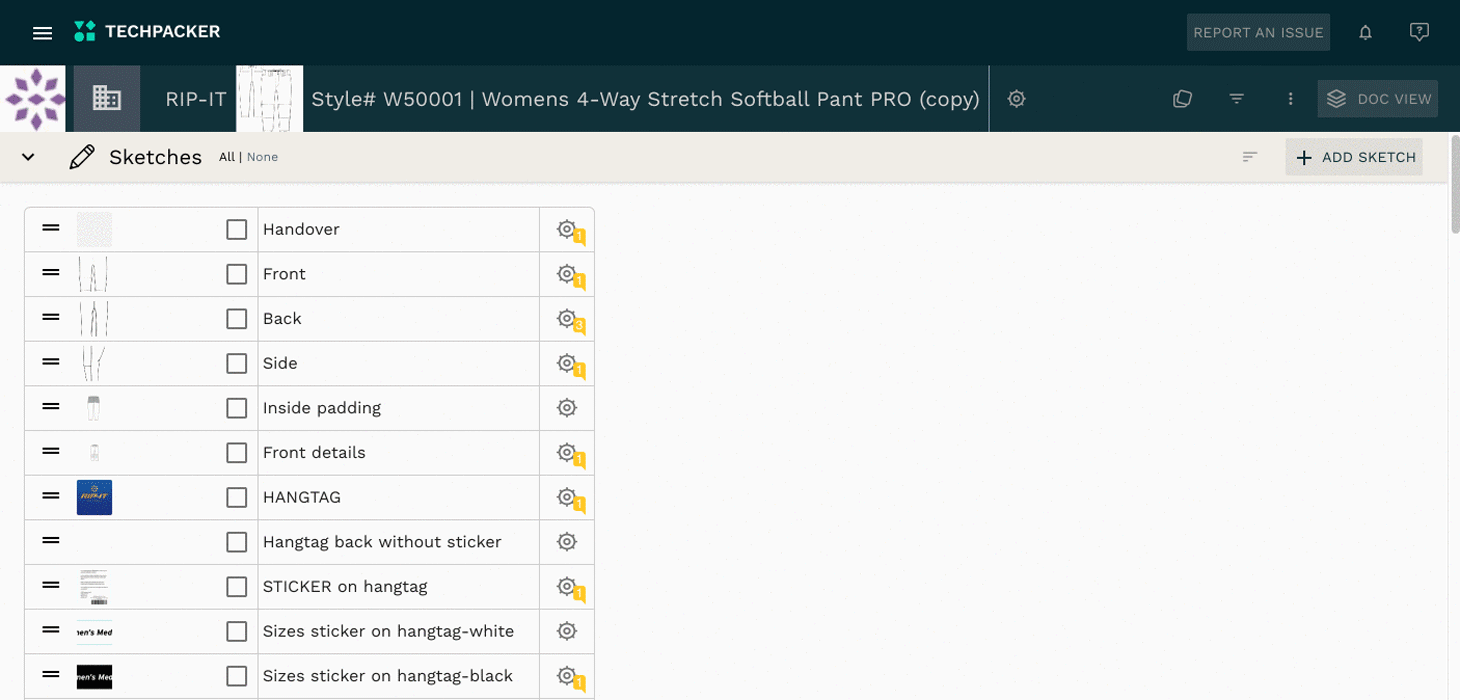Screen dimensions: 1460x700
Task: Open gear for Hangtag back without sticker
Action: pos(567,542)
